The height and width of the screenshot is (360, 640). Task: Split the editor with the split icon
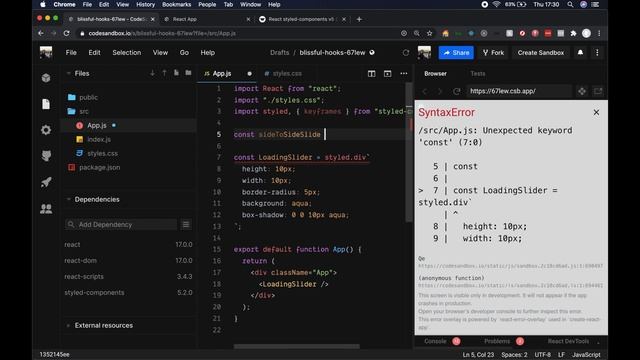[x=371, y=73]
